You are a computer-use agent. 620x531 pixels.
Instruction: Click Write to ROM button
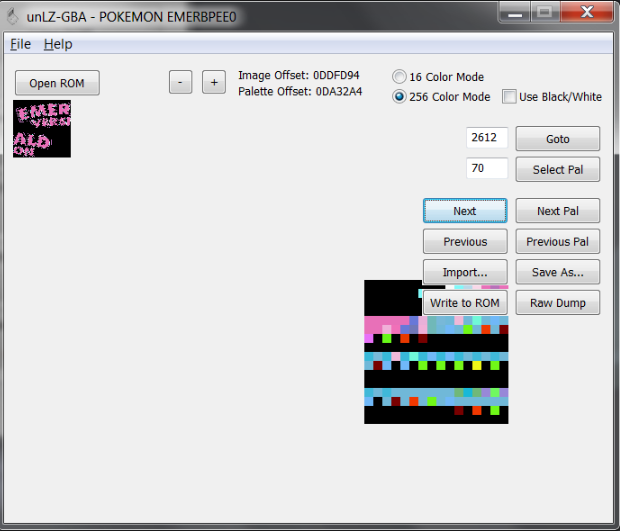coord(465,303)
